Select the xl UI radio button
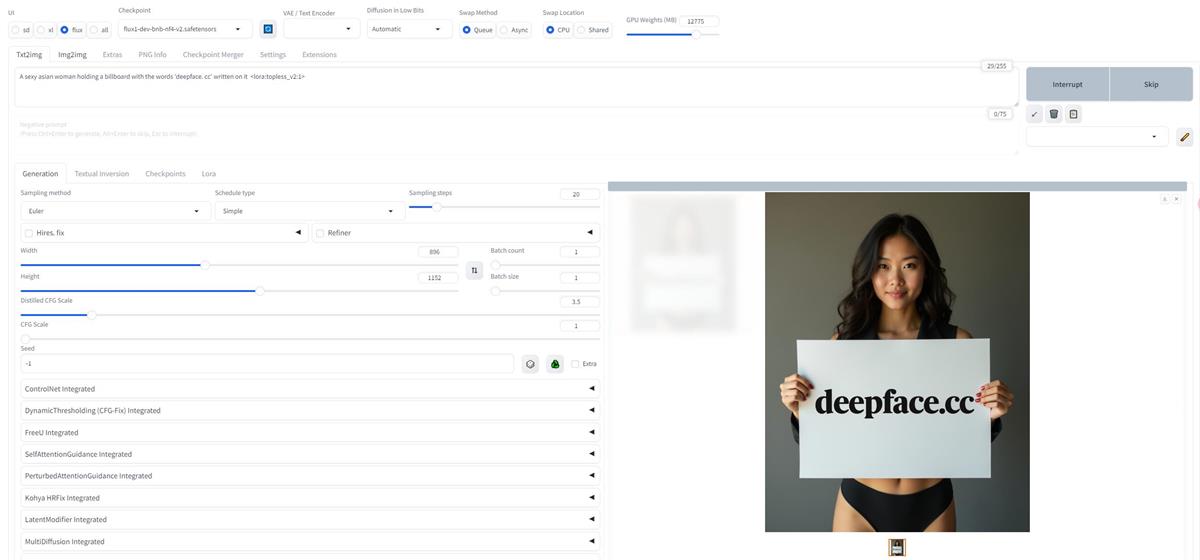Screen dimensions: 1200x560 click(x=45, y=30)
